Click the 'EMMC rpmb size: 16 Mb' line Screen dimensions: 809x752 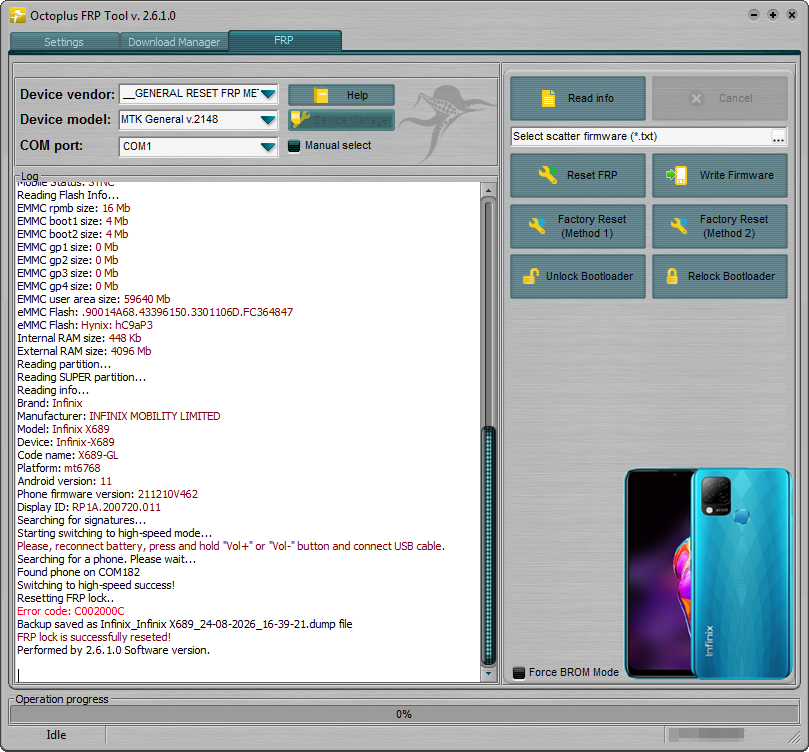(x=74, y=208)
